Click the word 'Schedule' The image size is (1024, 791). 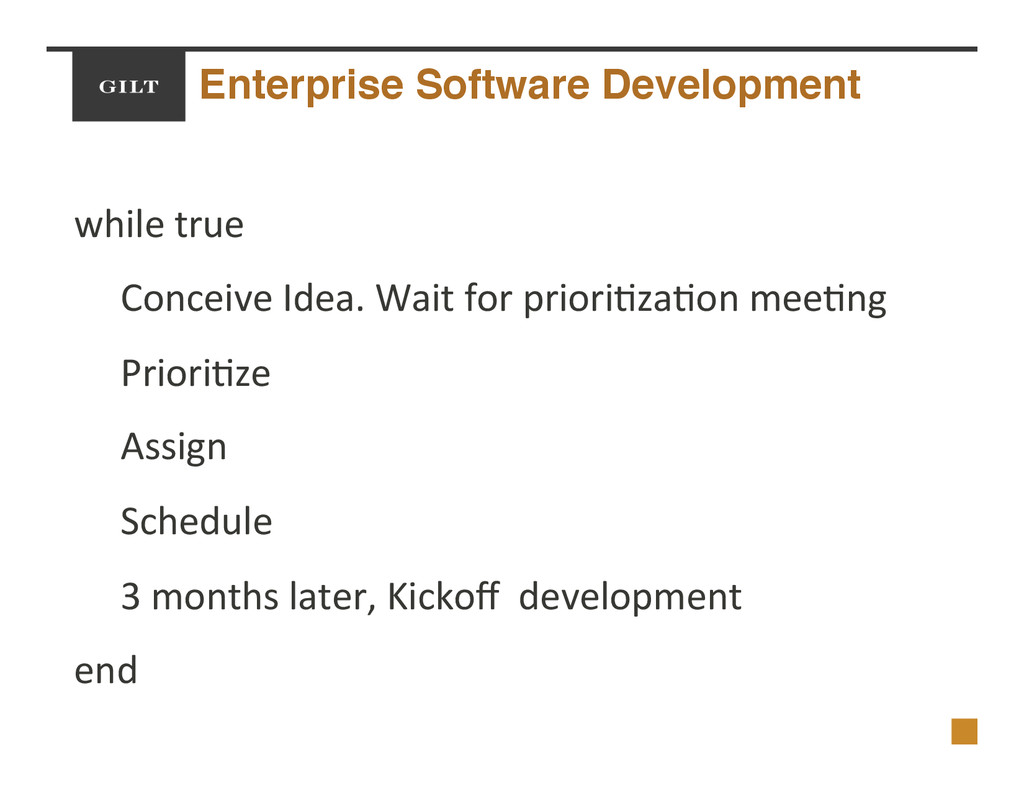pos(196,521)
